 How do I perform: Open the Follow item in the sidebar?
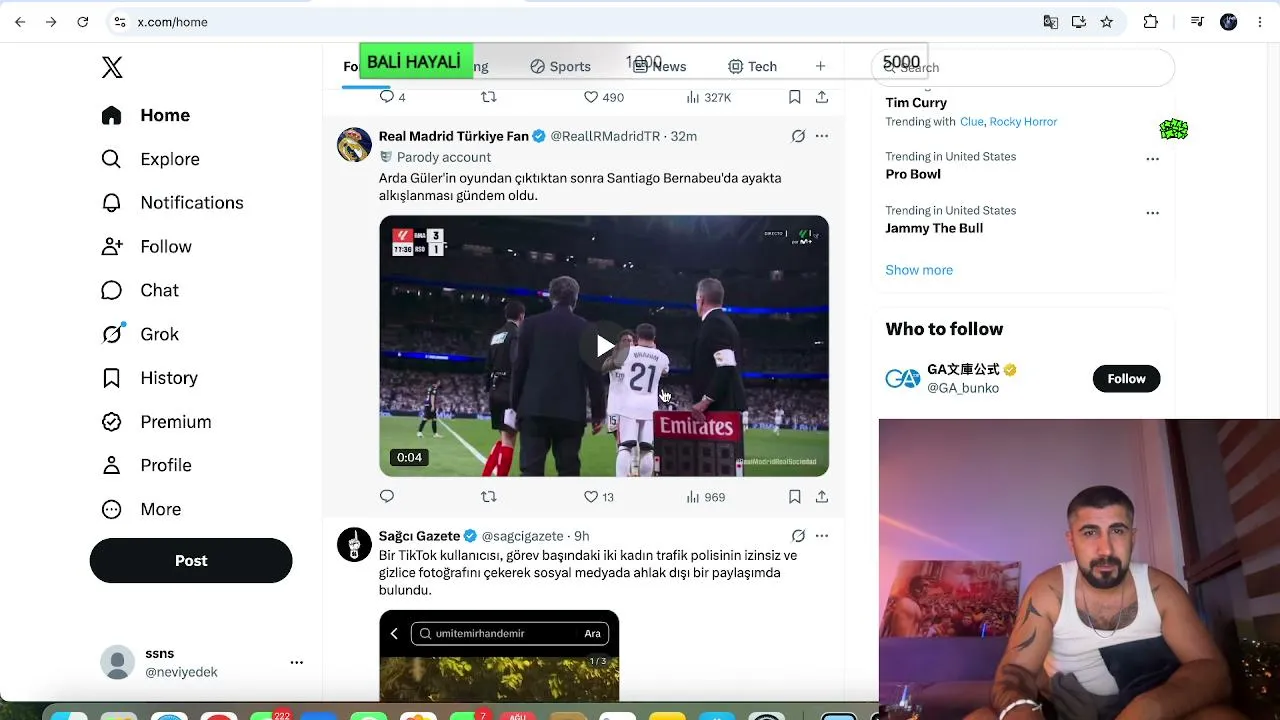click(146, 247)
